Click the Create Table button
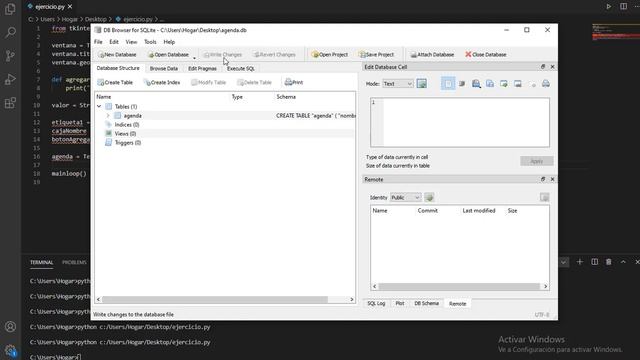The height and width of the screenshot is (360, 640). [x=115, y=82]
